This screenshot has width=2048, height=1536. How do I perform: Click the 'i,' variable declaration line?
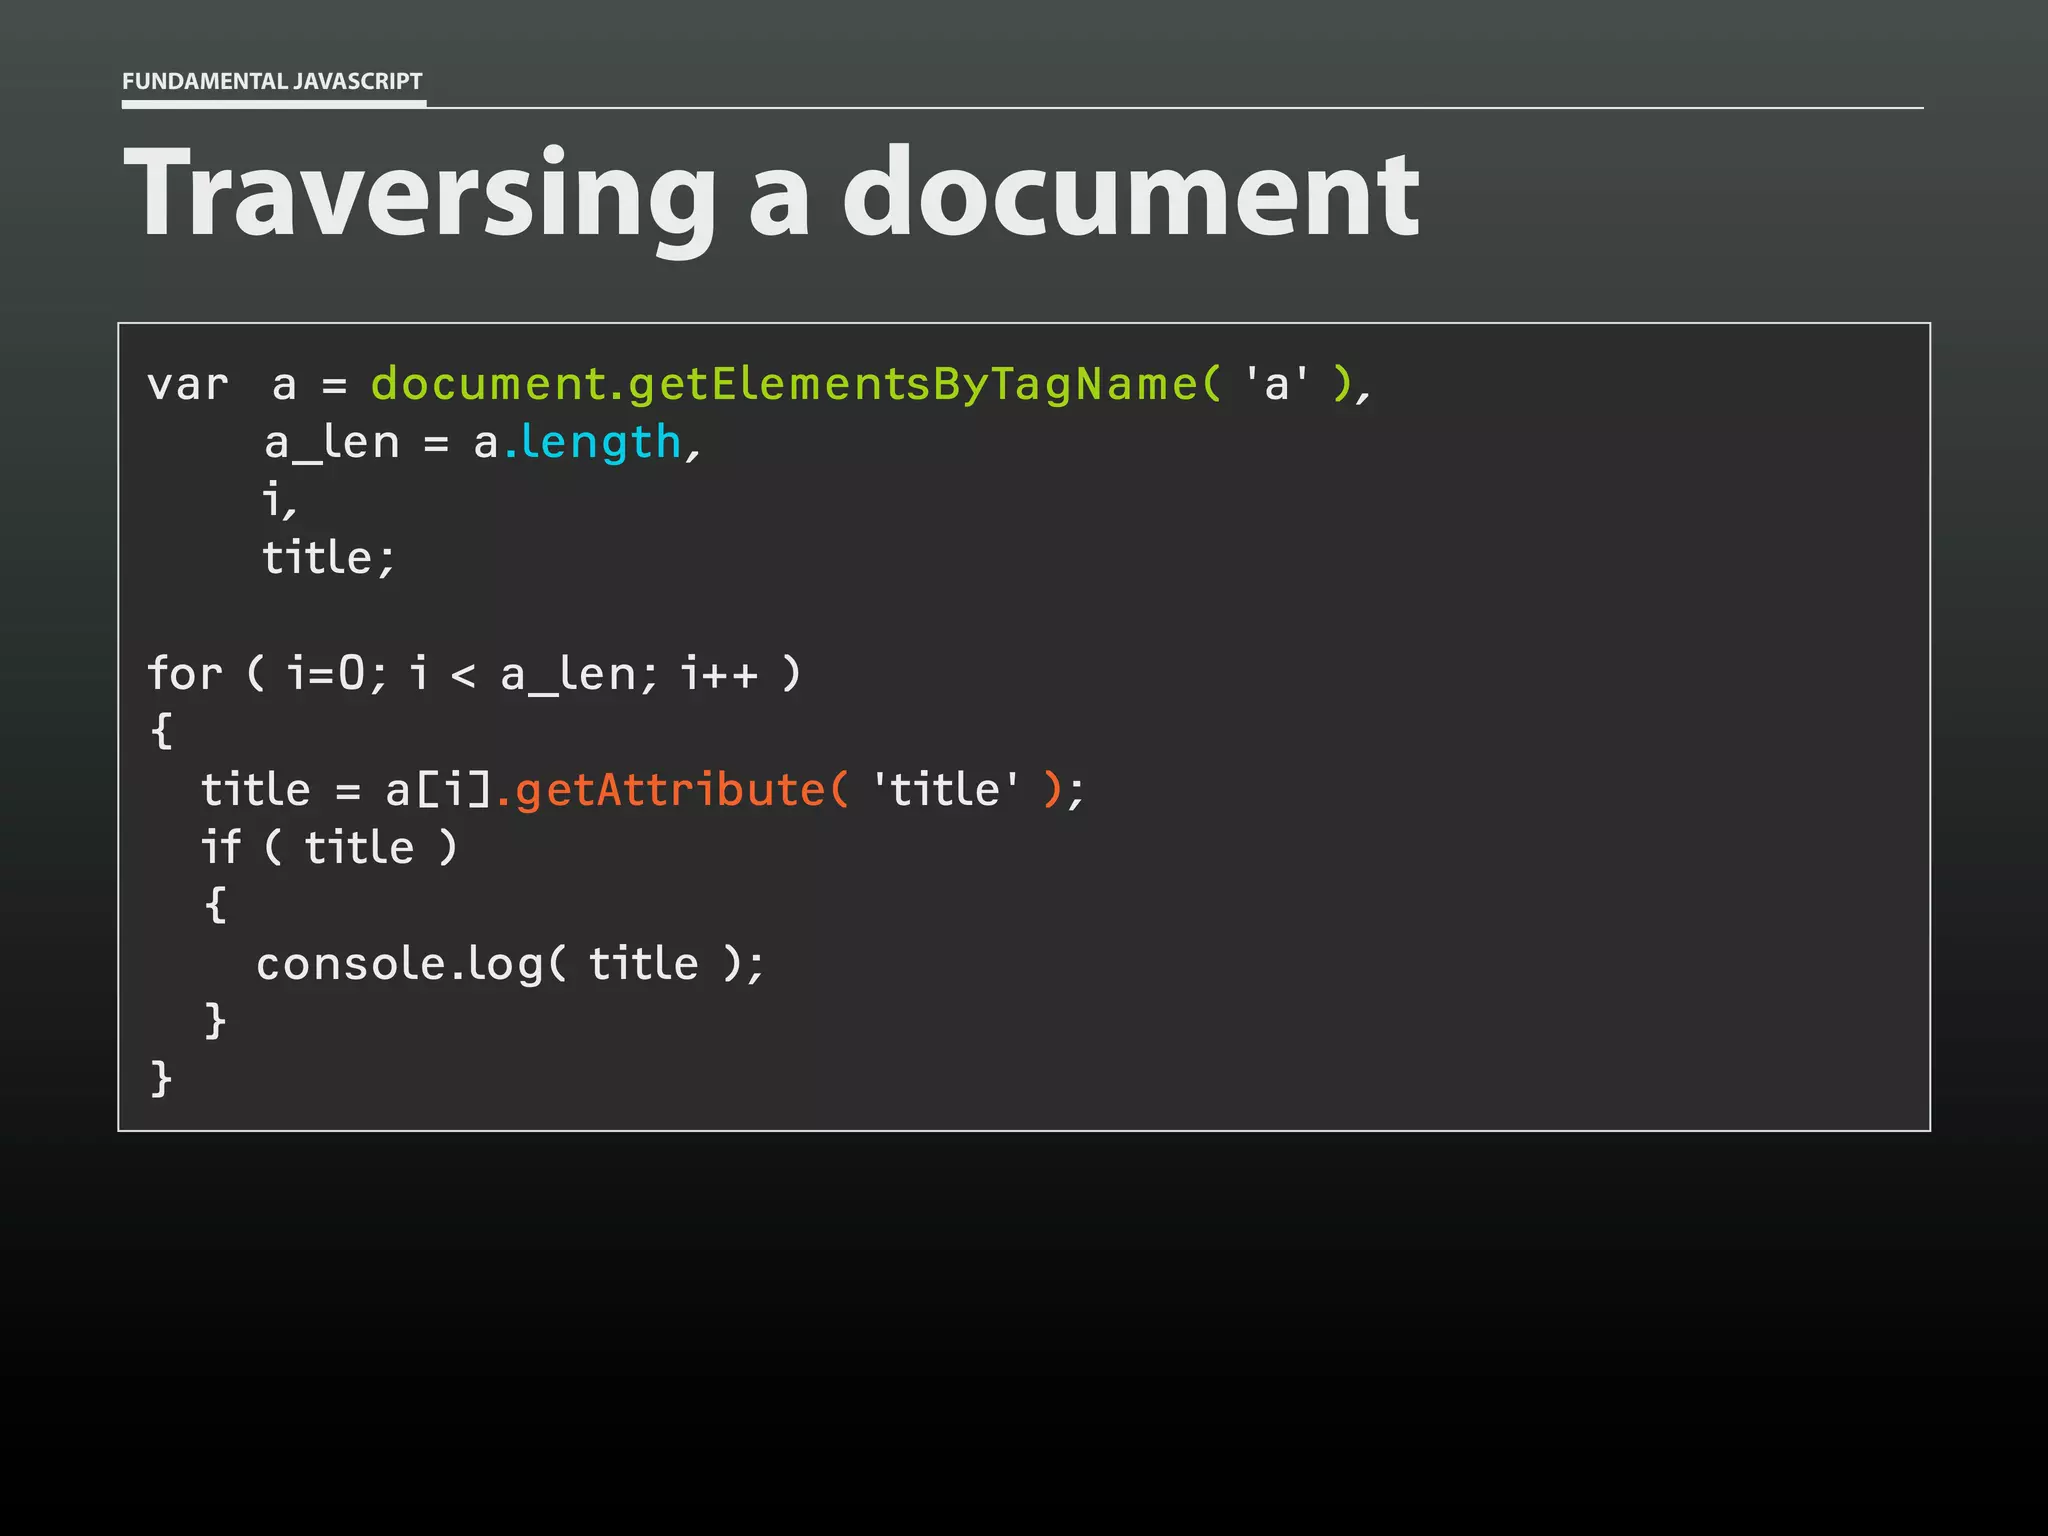pyautogui.click(x=279, y=500)
